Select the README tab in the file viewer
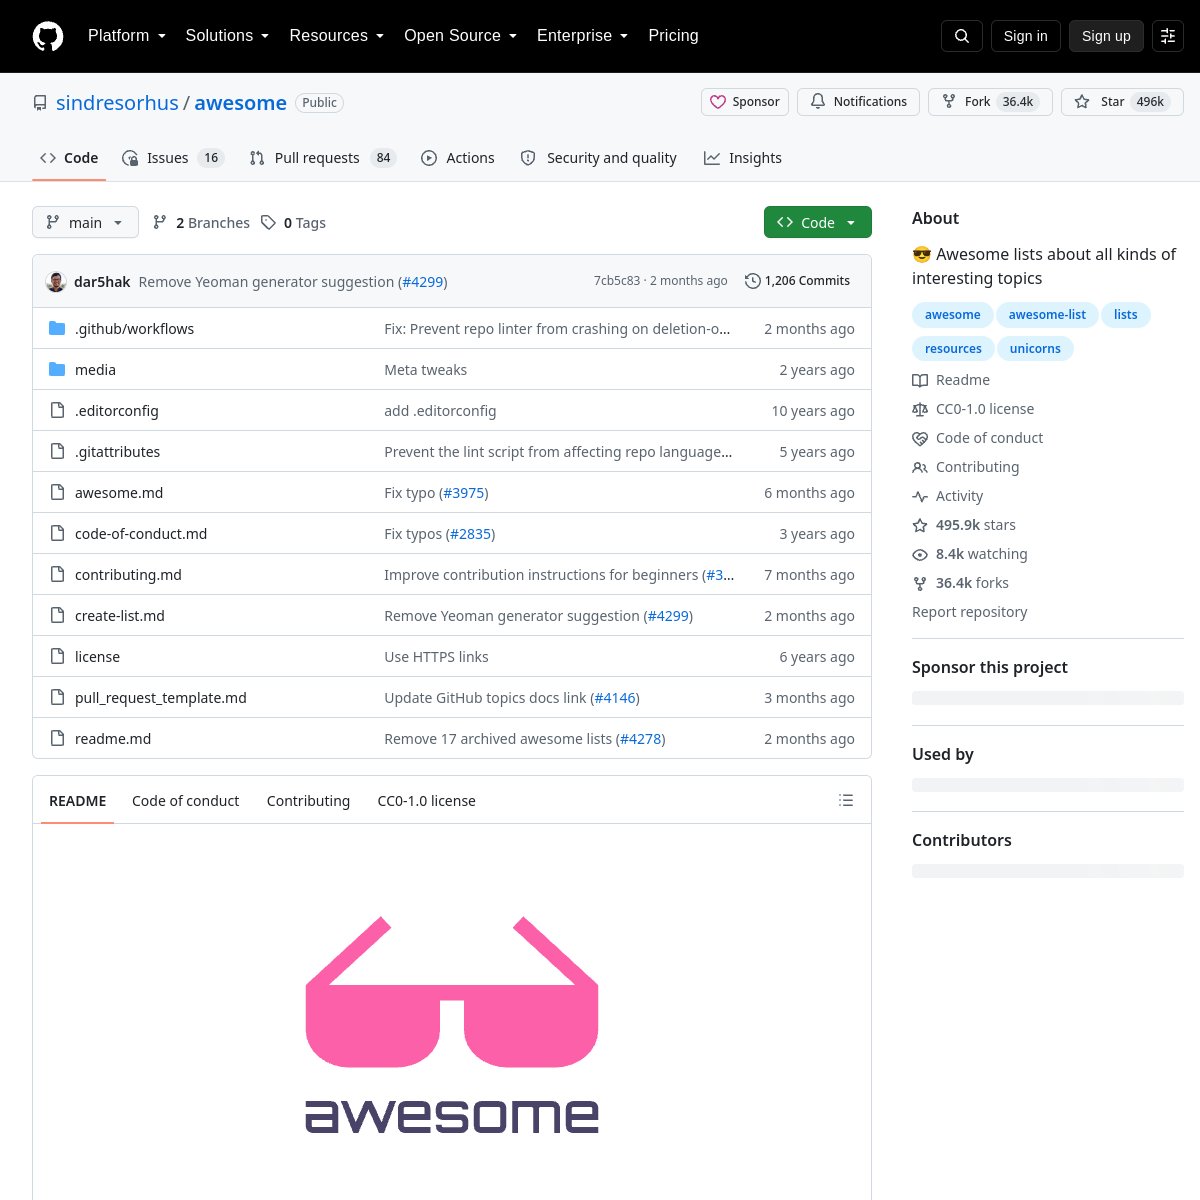Viewport: 1200px width, 1200px height. pos(77,801)
